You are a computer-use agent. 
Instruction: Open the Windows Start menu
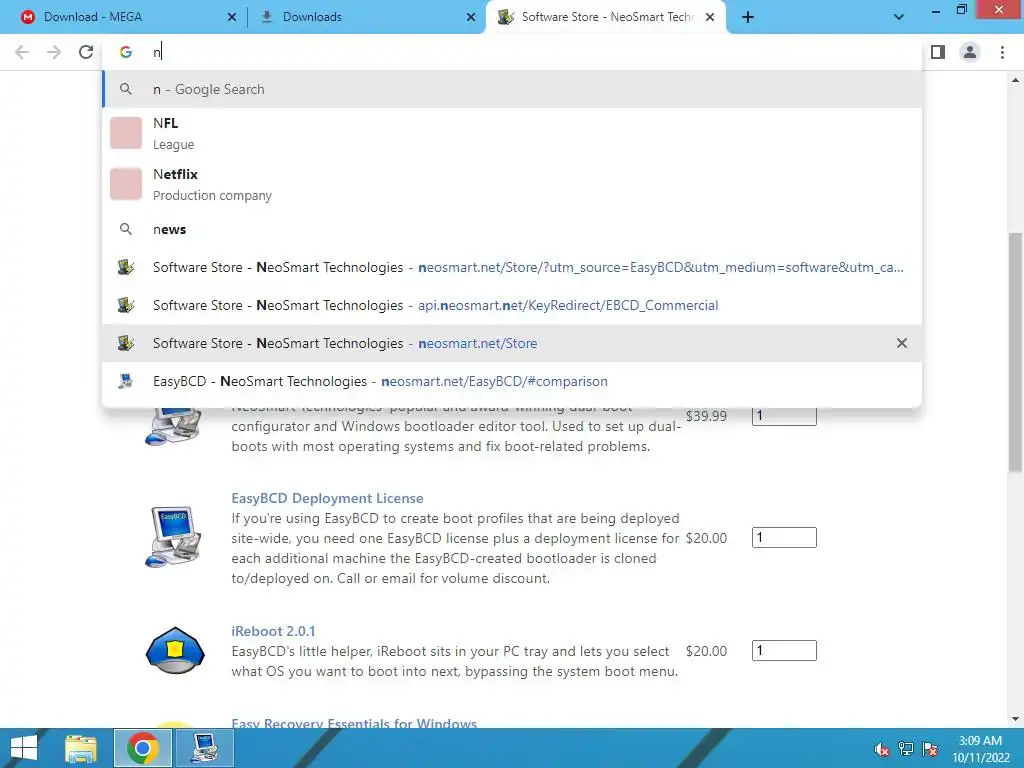[x=24, y=748]
